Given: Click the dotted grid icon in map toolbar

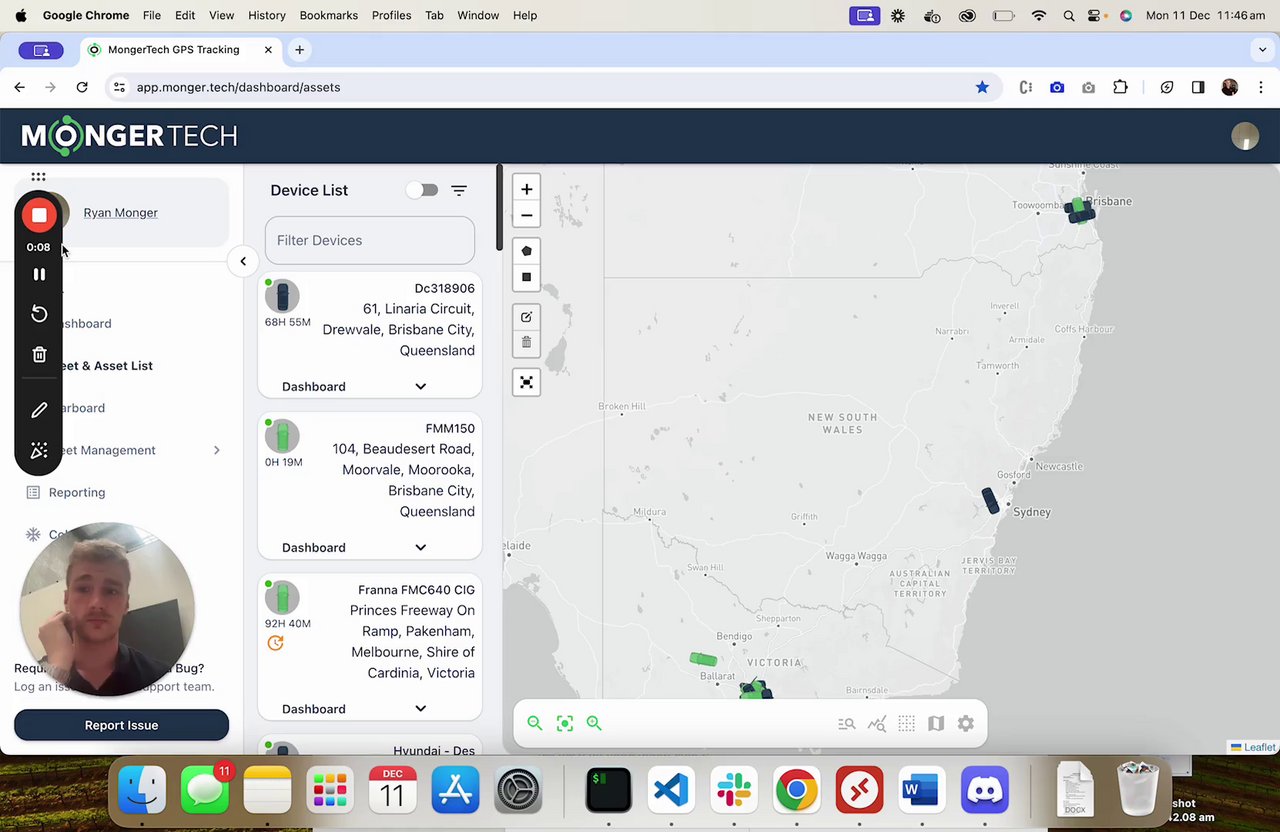Looking at the screenshot, I should pyautogui.click(x=906, y=723).
